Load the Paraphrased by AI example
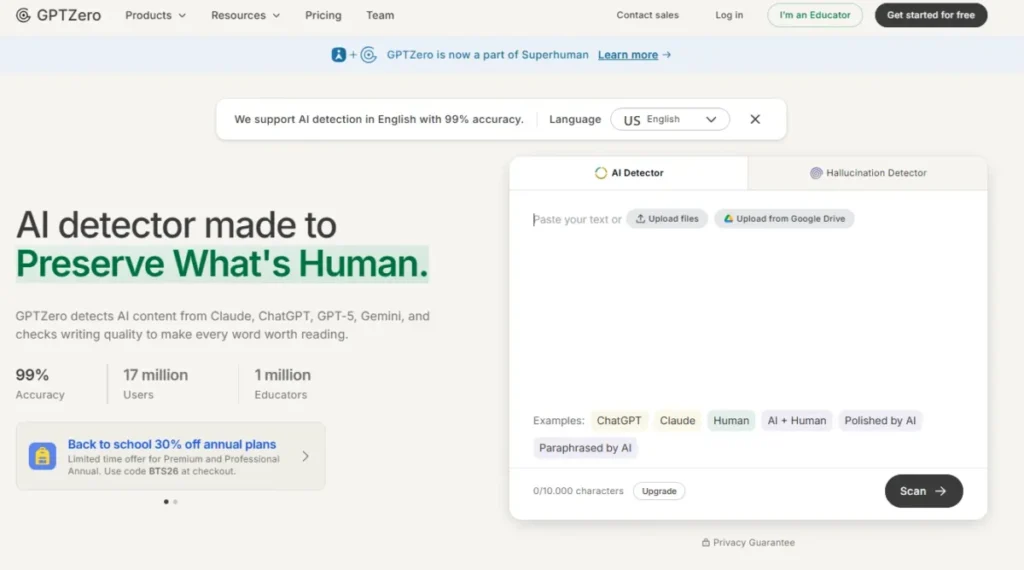 (585, 448)
